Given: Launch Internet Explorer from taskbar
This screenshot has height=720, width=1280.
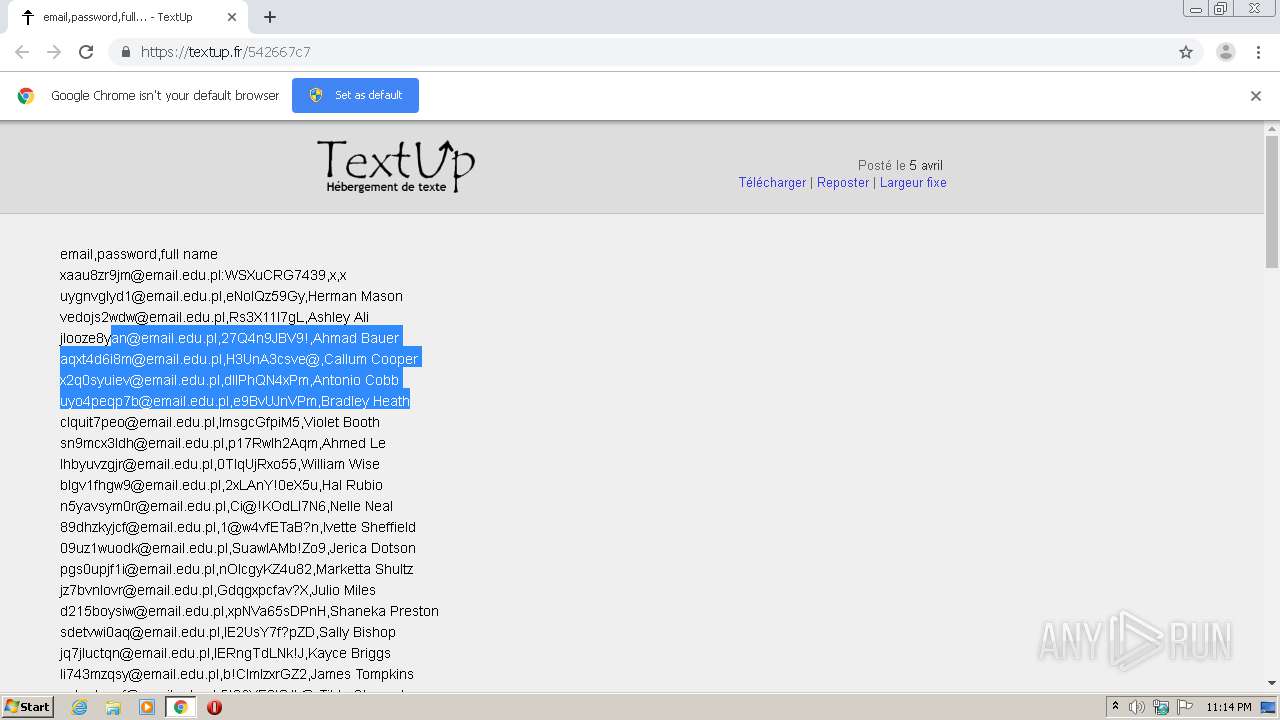Looking at the screenshot, I should (x=79, y=707).
